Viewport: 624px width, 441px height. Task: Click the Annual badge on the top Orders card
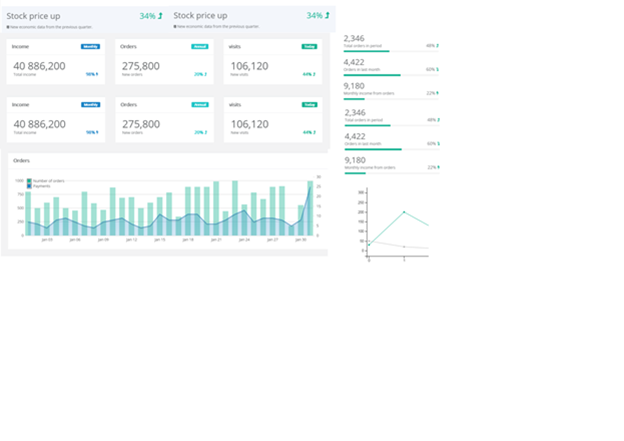pyautogui.click(x=199, y=46)
